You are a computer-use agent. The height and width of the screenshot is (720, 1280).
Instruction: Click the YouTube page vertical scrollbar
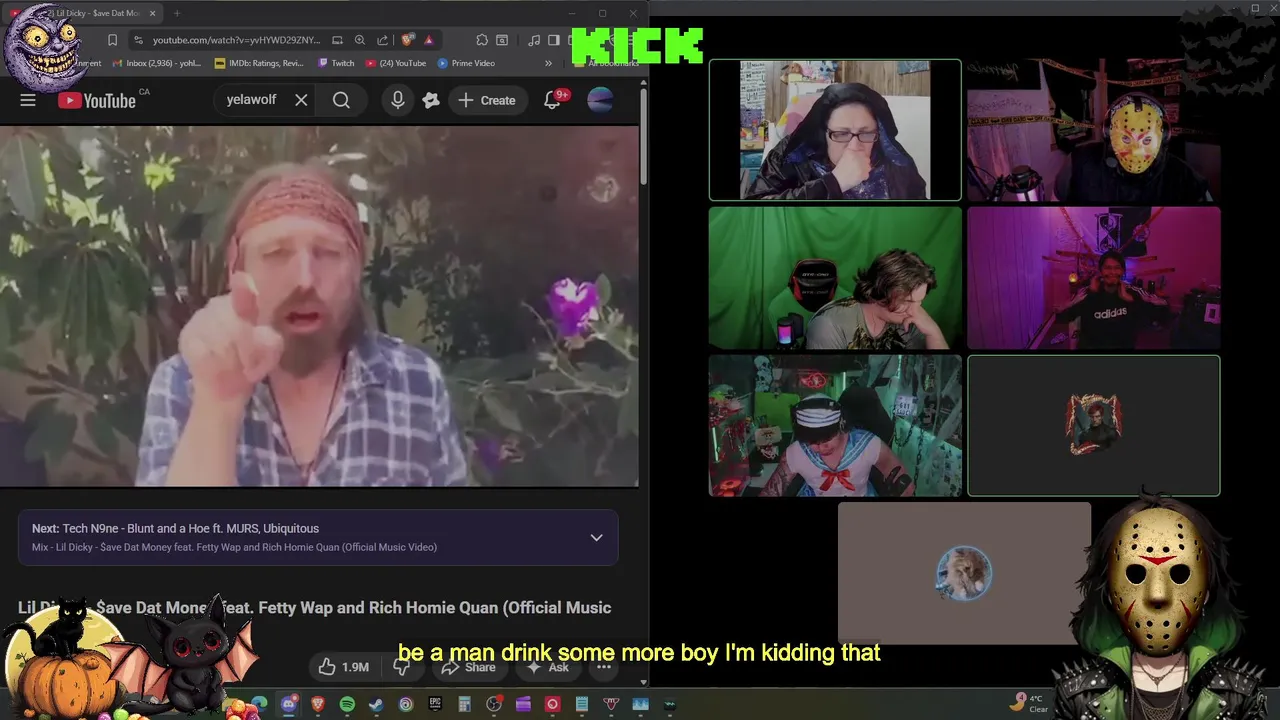click(x=643, y=135)
